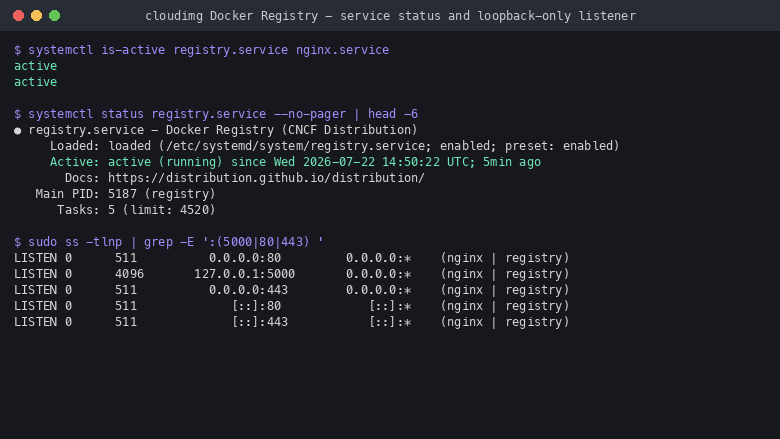The image size is (780, 439).
Task: Click the green maximize window button
Action: tap(55, 15)
